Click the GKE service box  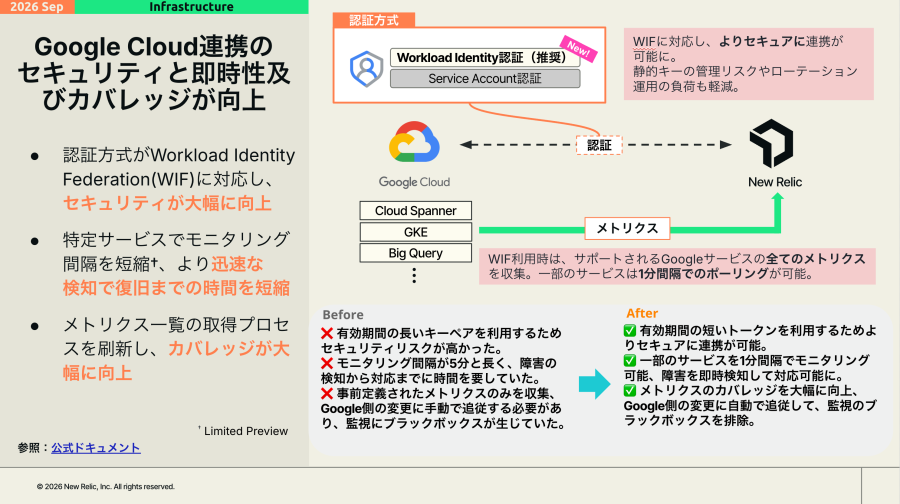tap(416, 232)
